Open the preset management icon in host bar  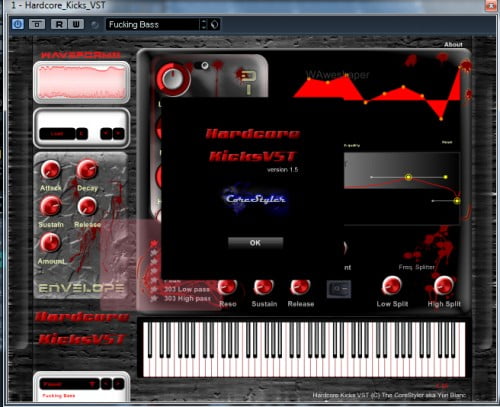(215, 24)
